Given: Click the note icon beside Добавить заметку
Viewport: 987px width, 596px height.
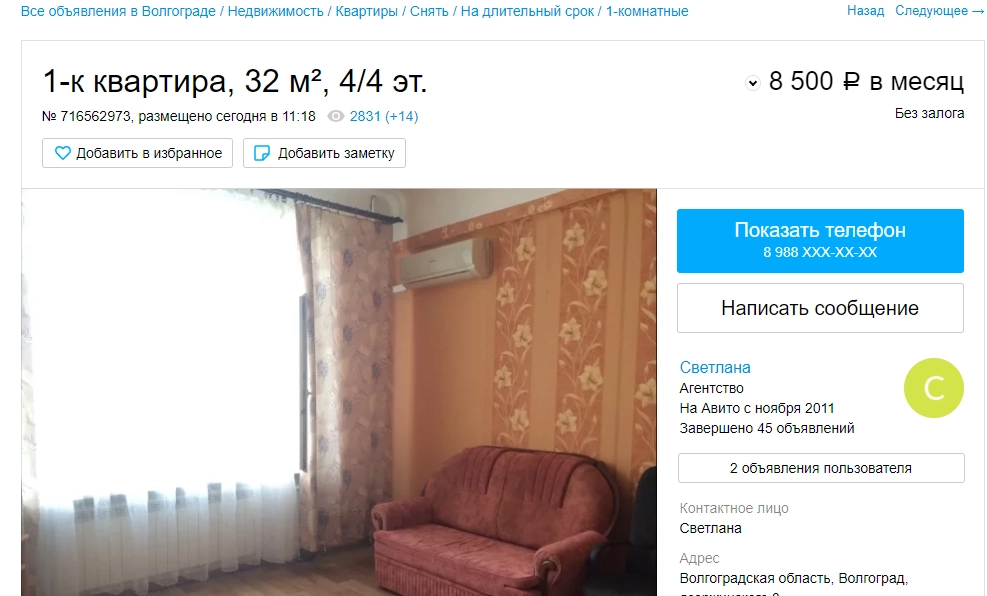Looking at the screenshot, I should [x=261, y=153].
